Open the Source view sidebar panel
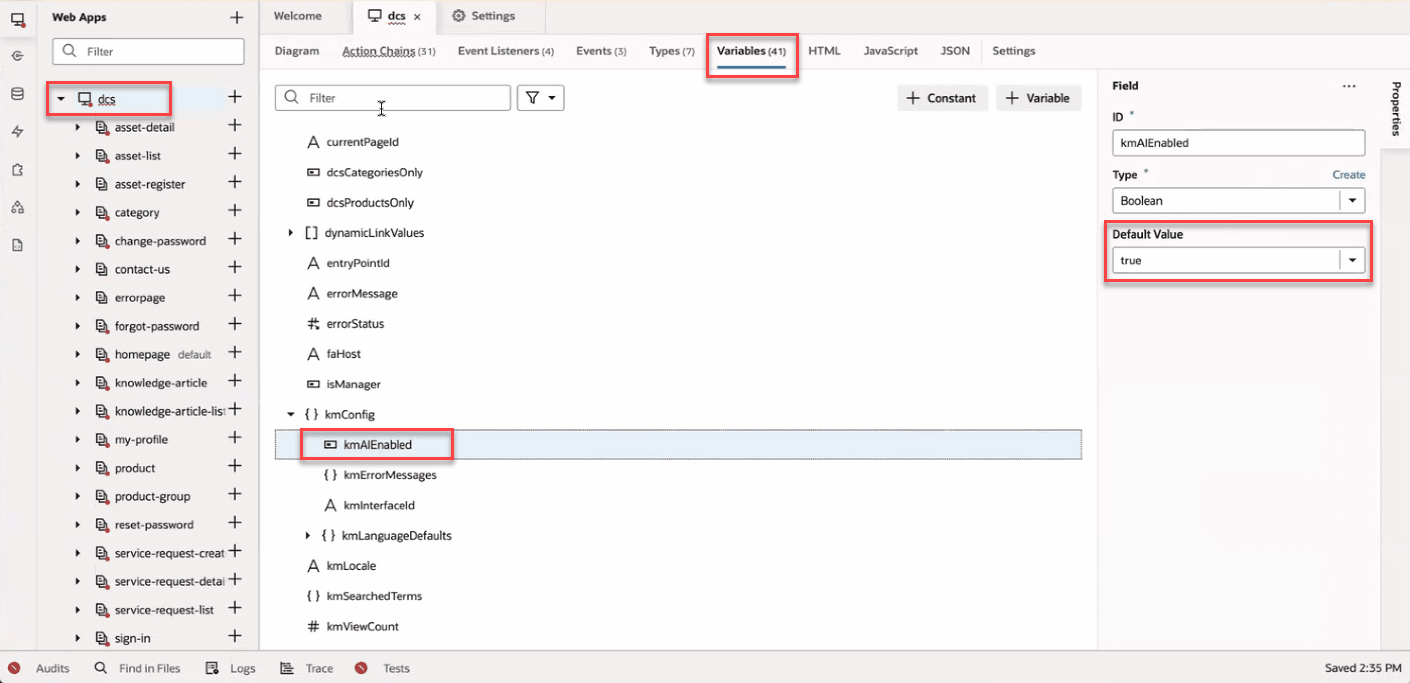This screenshot has width=1410, height=683. click(x=16, y=244)
